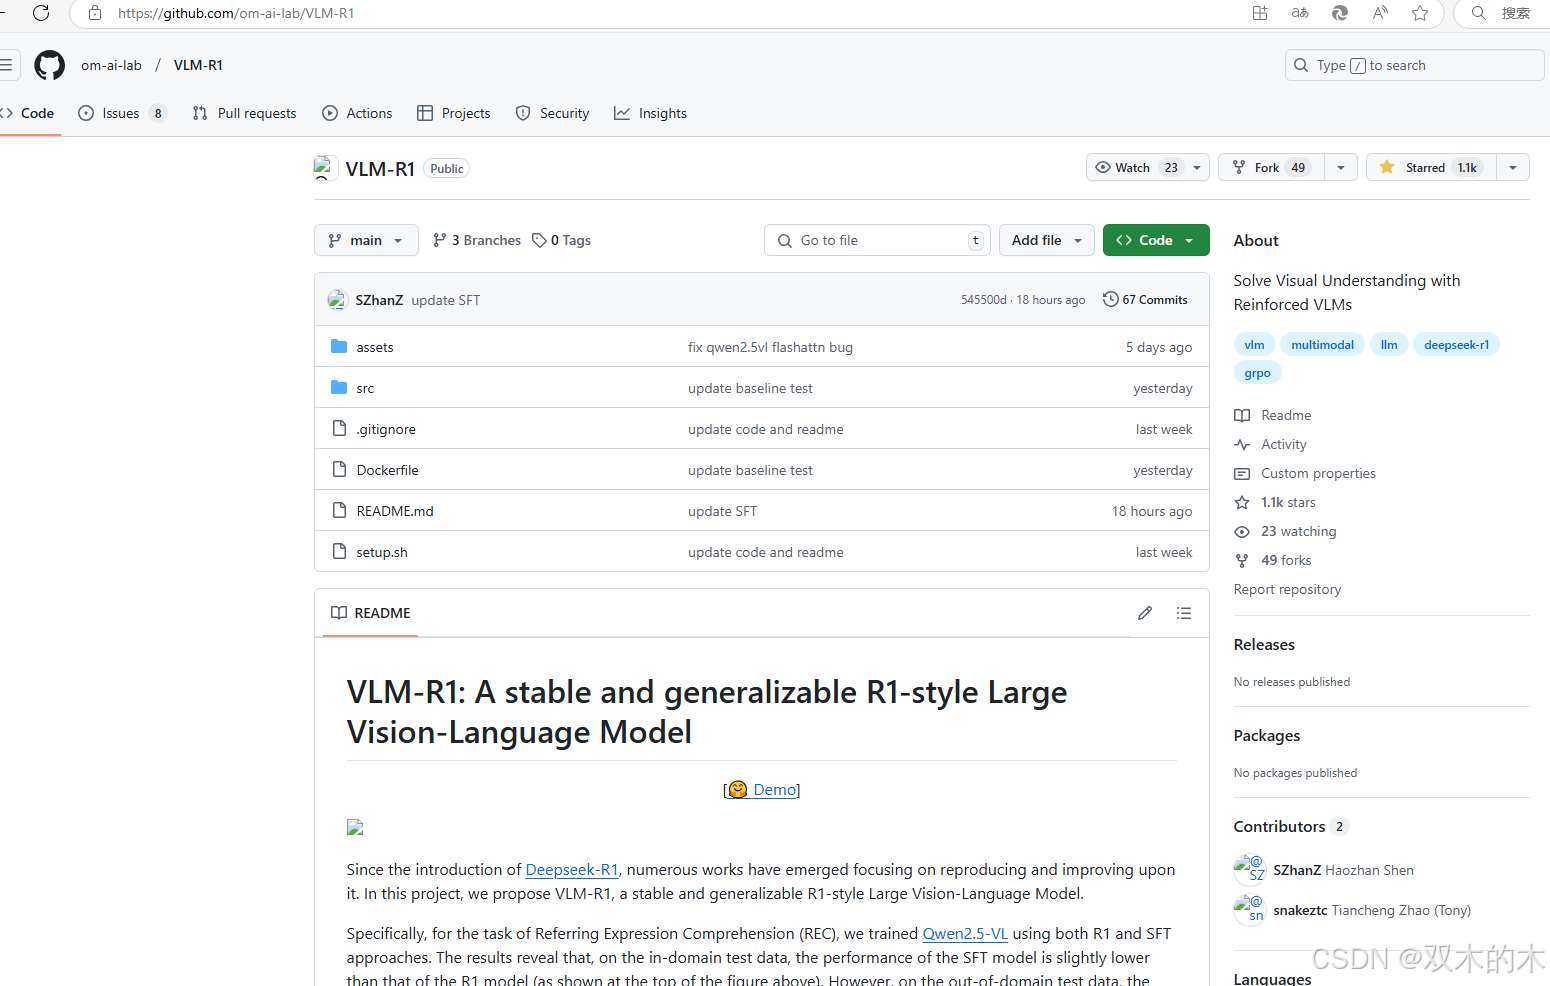
Task: Open the Issues tab
Action: click(122, 113)
